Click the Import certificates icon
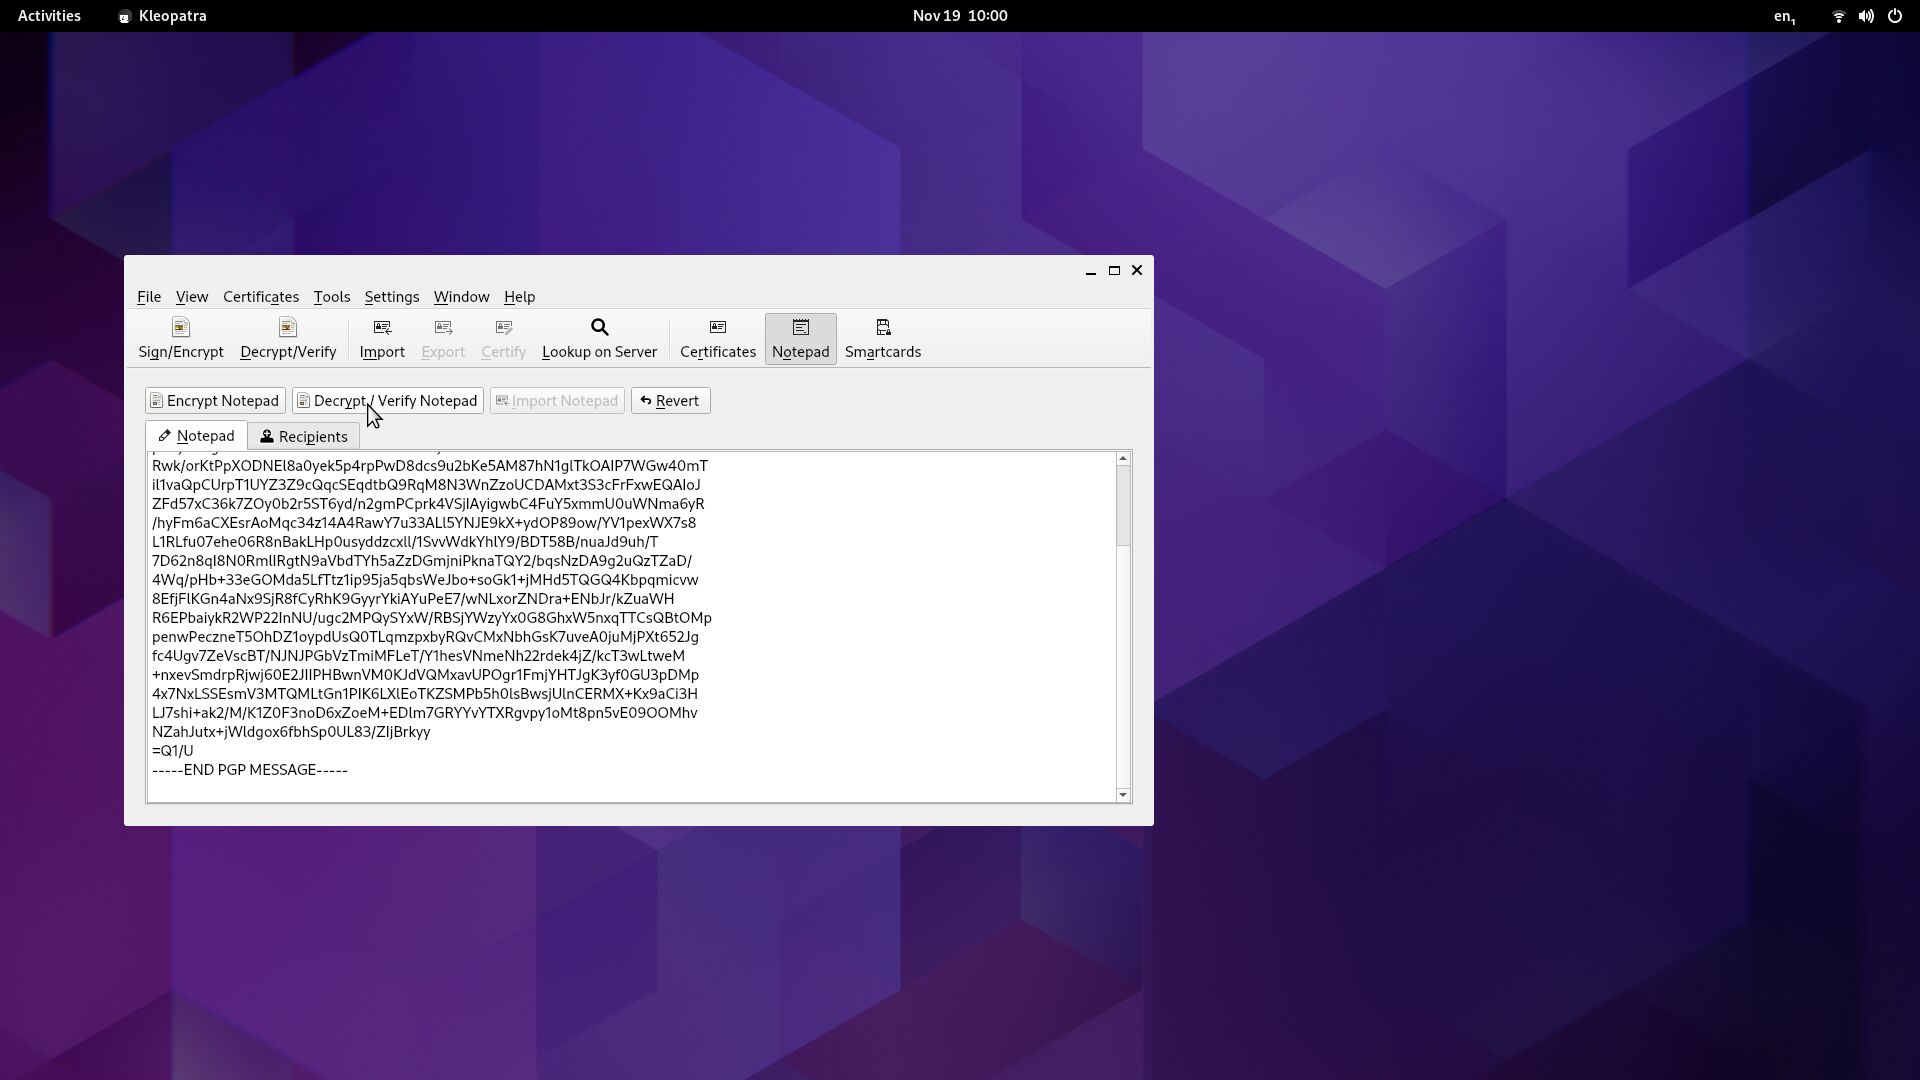This screenshot has width=1920, height=1080. click(x=381, y=338)
